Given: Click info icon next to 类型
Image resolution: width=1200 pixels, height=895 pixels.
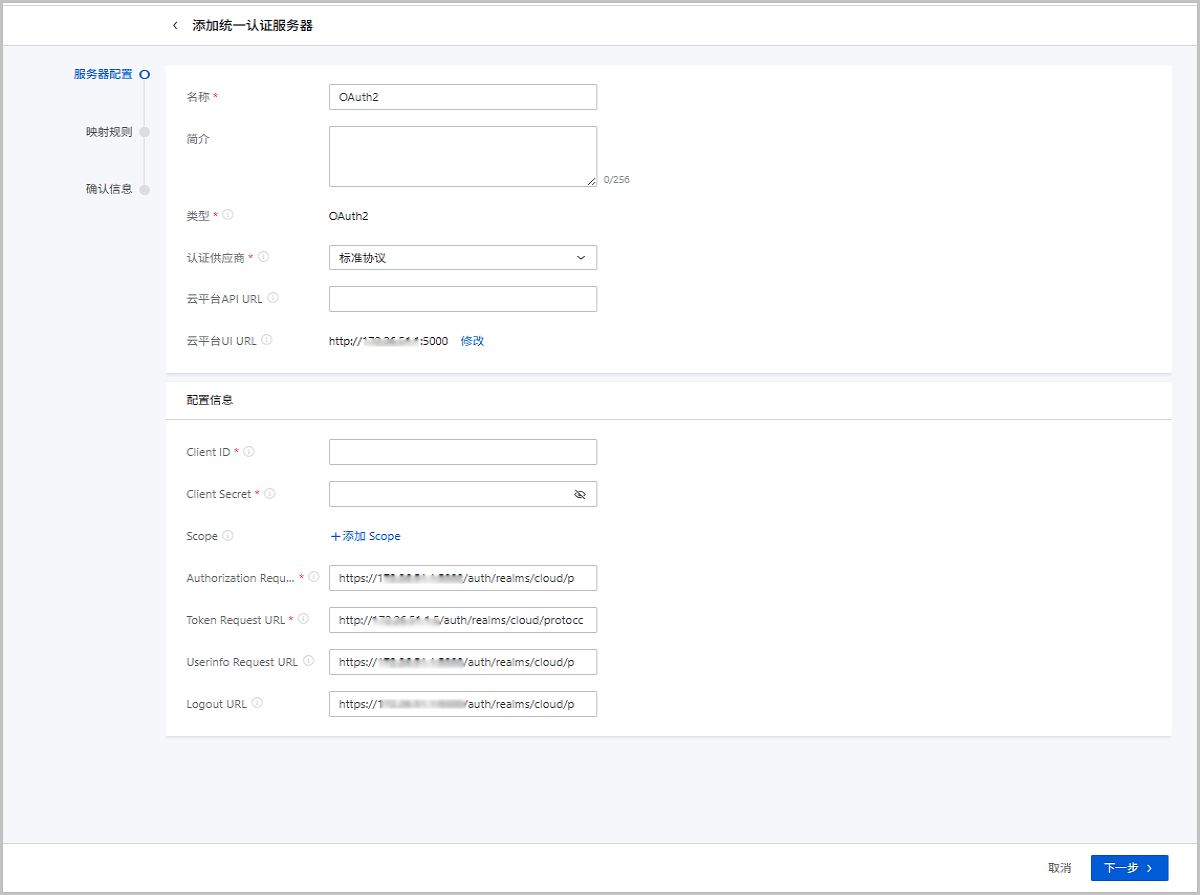Looking at the screenshot, I should [228, 215].
